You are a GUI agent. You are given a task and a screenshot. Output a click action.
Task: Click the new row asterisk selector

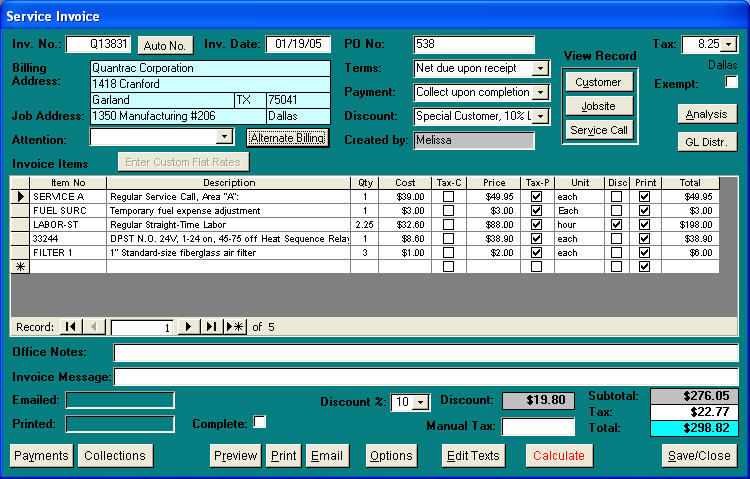click(x=20, y=267)
